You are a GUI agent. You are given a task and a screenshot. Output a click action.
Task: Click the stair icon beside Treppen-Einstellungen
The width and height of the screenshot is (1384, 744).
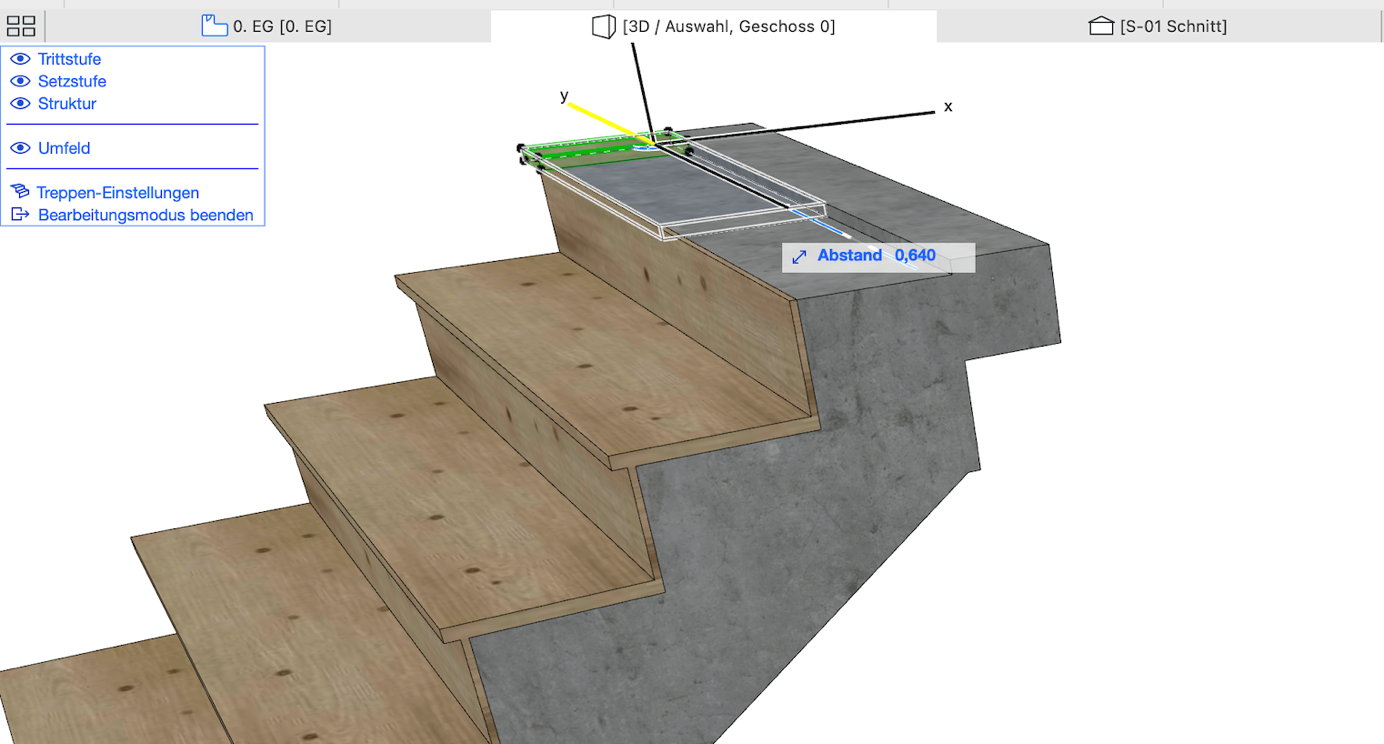(20, 191)
